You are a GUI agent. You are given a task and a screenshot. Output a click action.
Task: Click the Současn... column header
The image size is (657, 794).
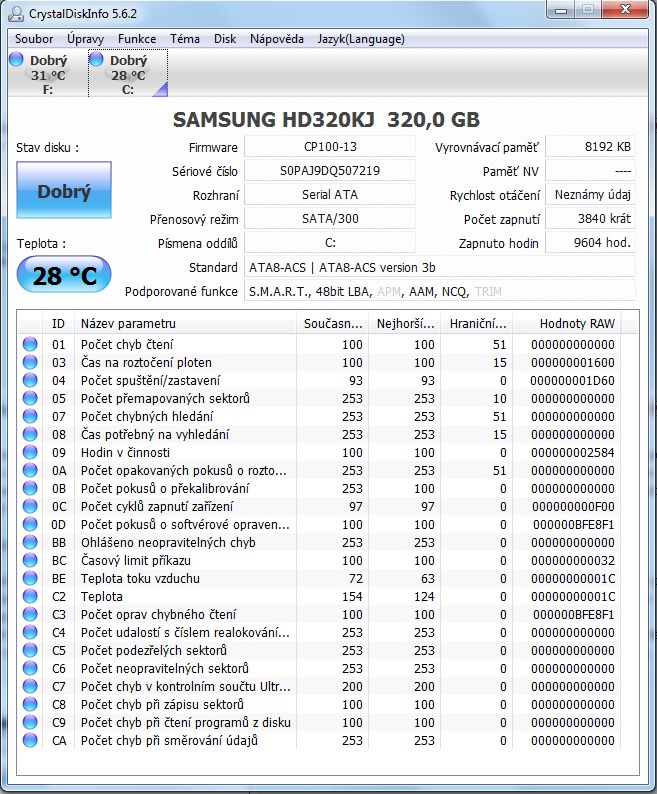click(x=332, y=324)
